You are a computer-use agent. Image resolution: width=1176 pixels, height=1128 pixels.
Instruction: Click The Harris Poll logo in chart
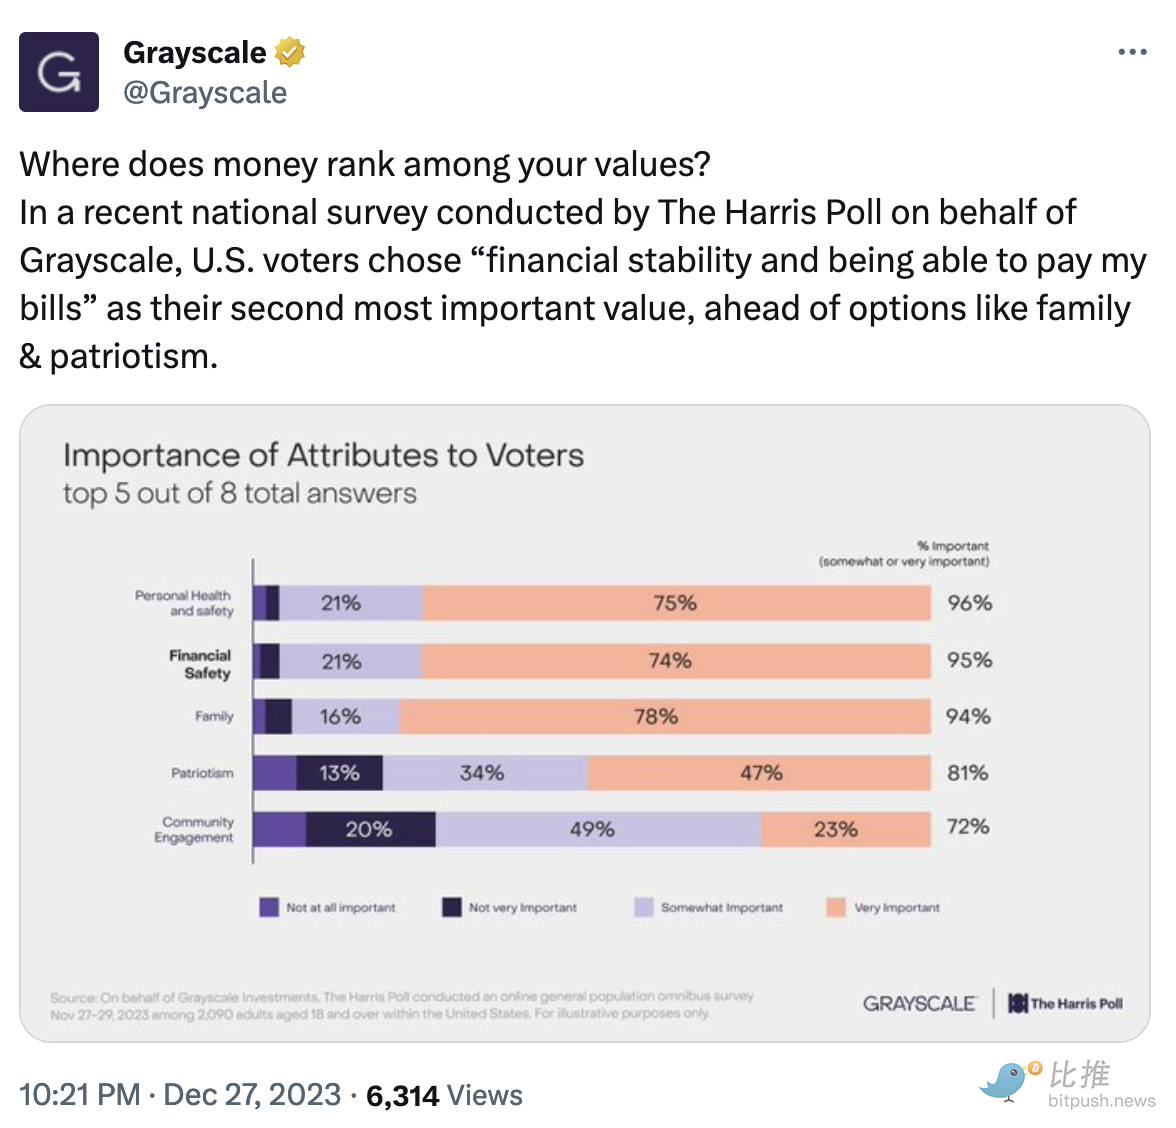(x=1066, y=1003)
